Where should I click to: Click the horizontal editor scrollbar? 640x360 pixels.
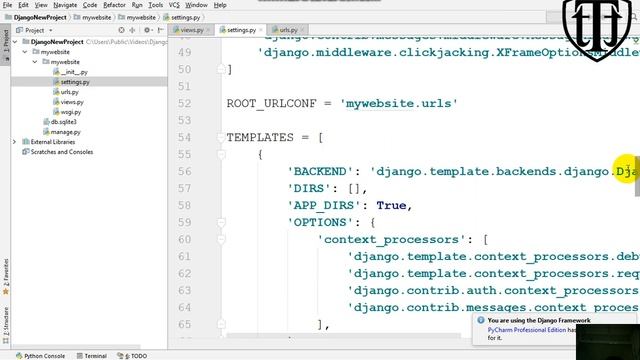344,336
